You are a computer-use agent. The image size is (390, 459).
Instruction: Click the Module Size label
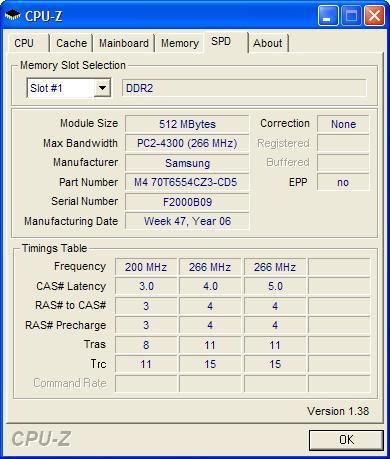pos(89,123)
